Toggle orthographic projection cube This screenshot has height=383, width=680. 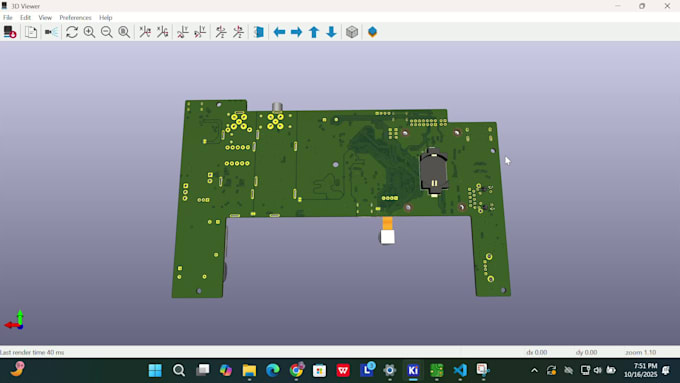coord(352,32)
